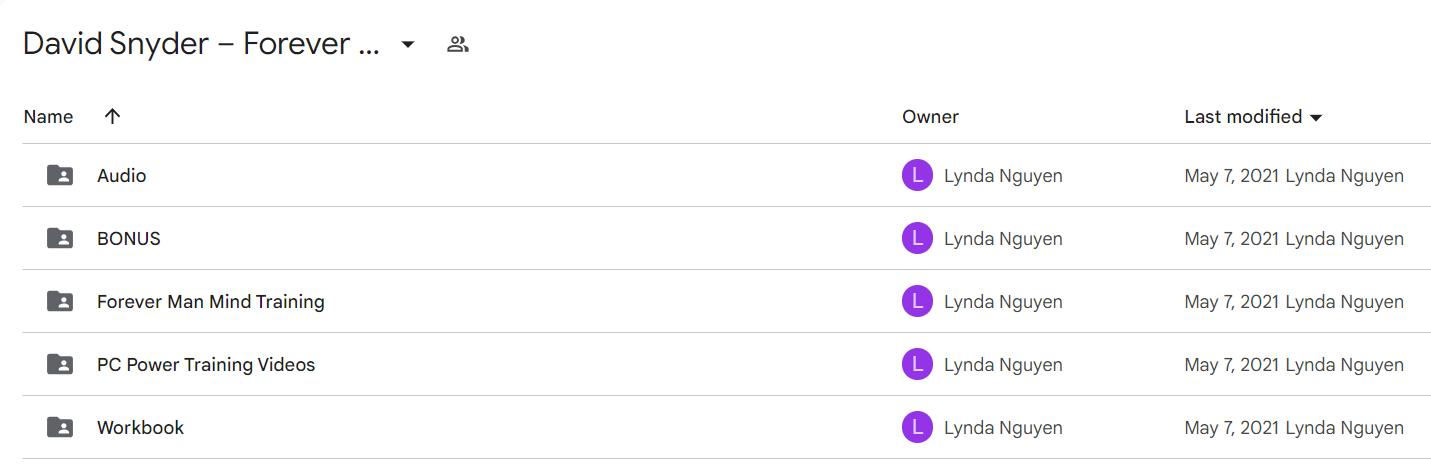Open the PC Power Training Videos folder
Screen dimensions: 1431x474
point(206,364)
